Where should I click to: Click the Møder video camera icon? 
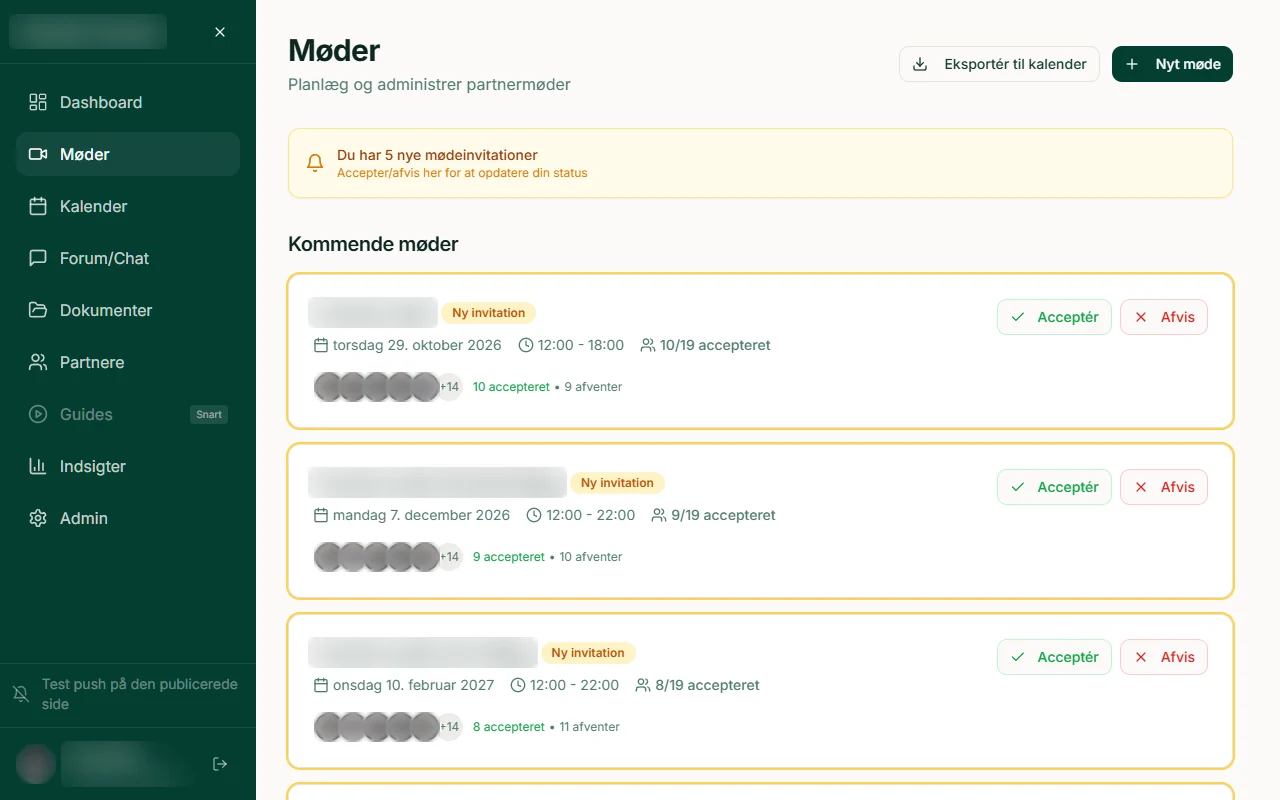pos(38,154)
